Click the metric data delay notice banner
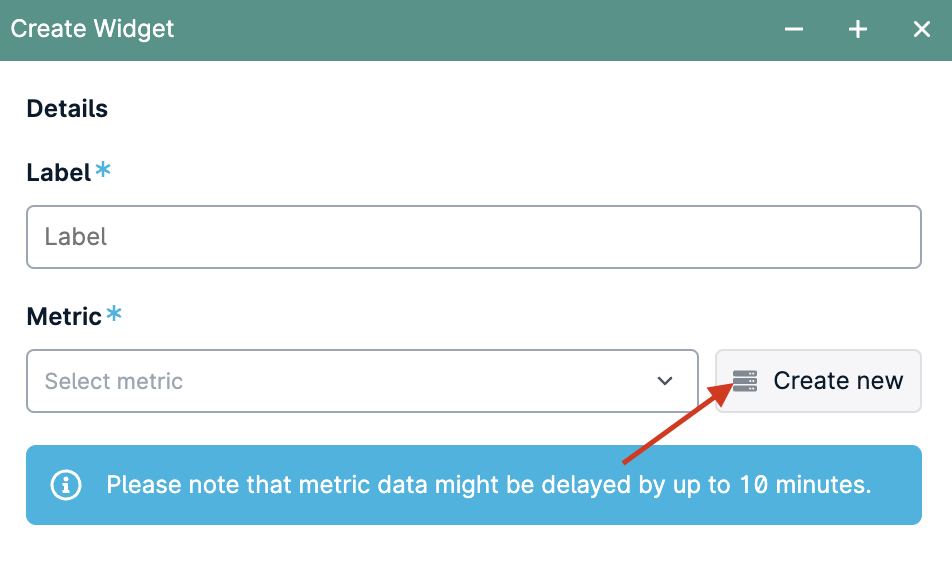This screenshot has height=564, width=952. 474,485
